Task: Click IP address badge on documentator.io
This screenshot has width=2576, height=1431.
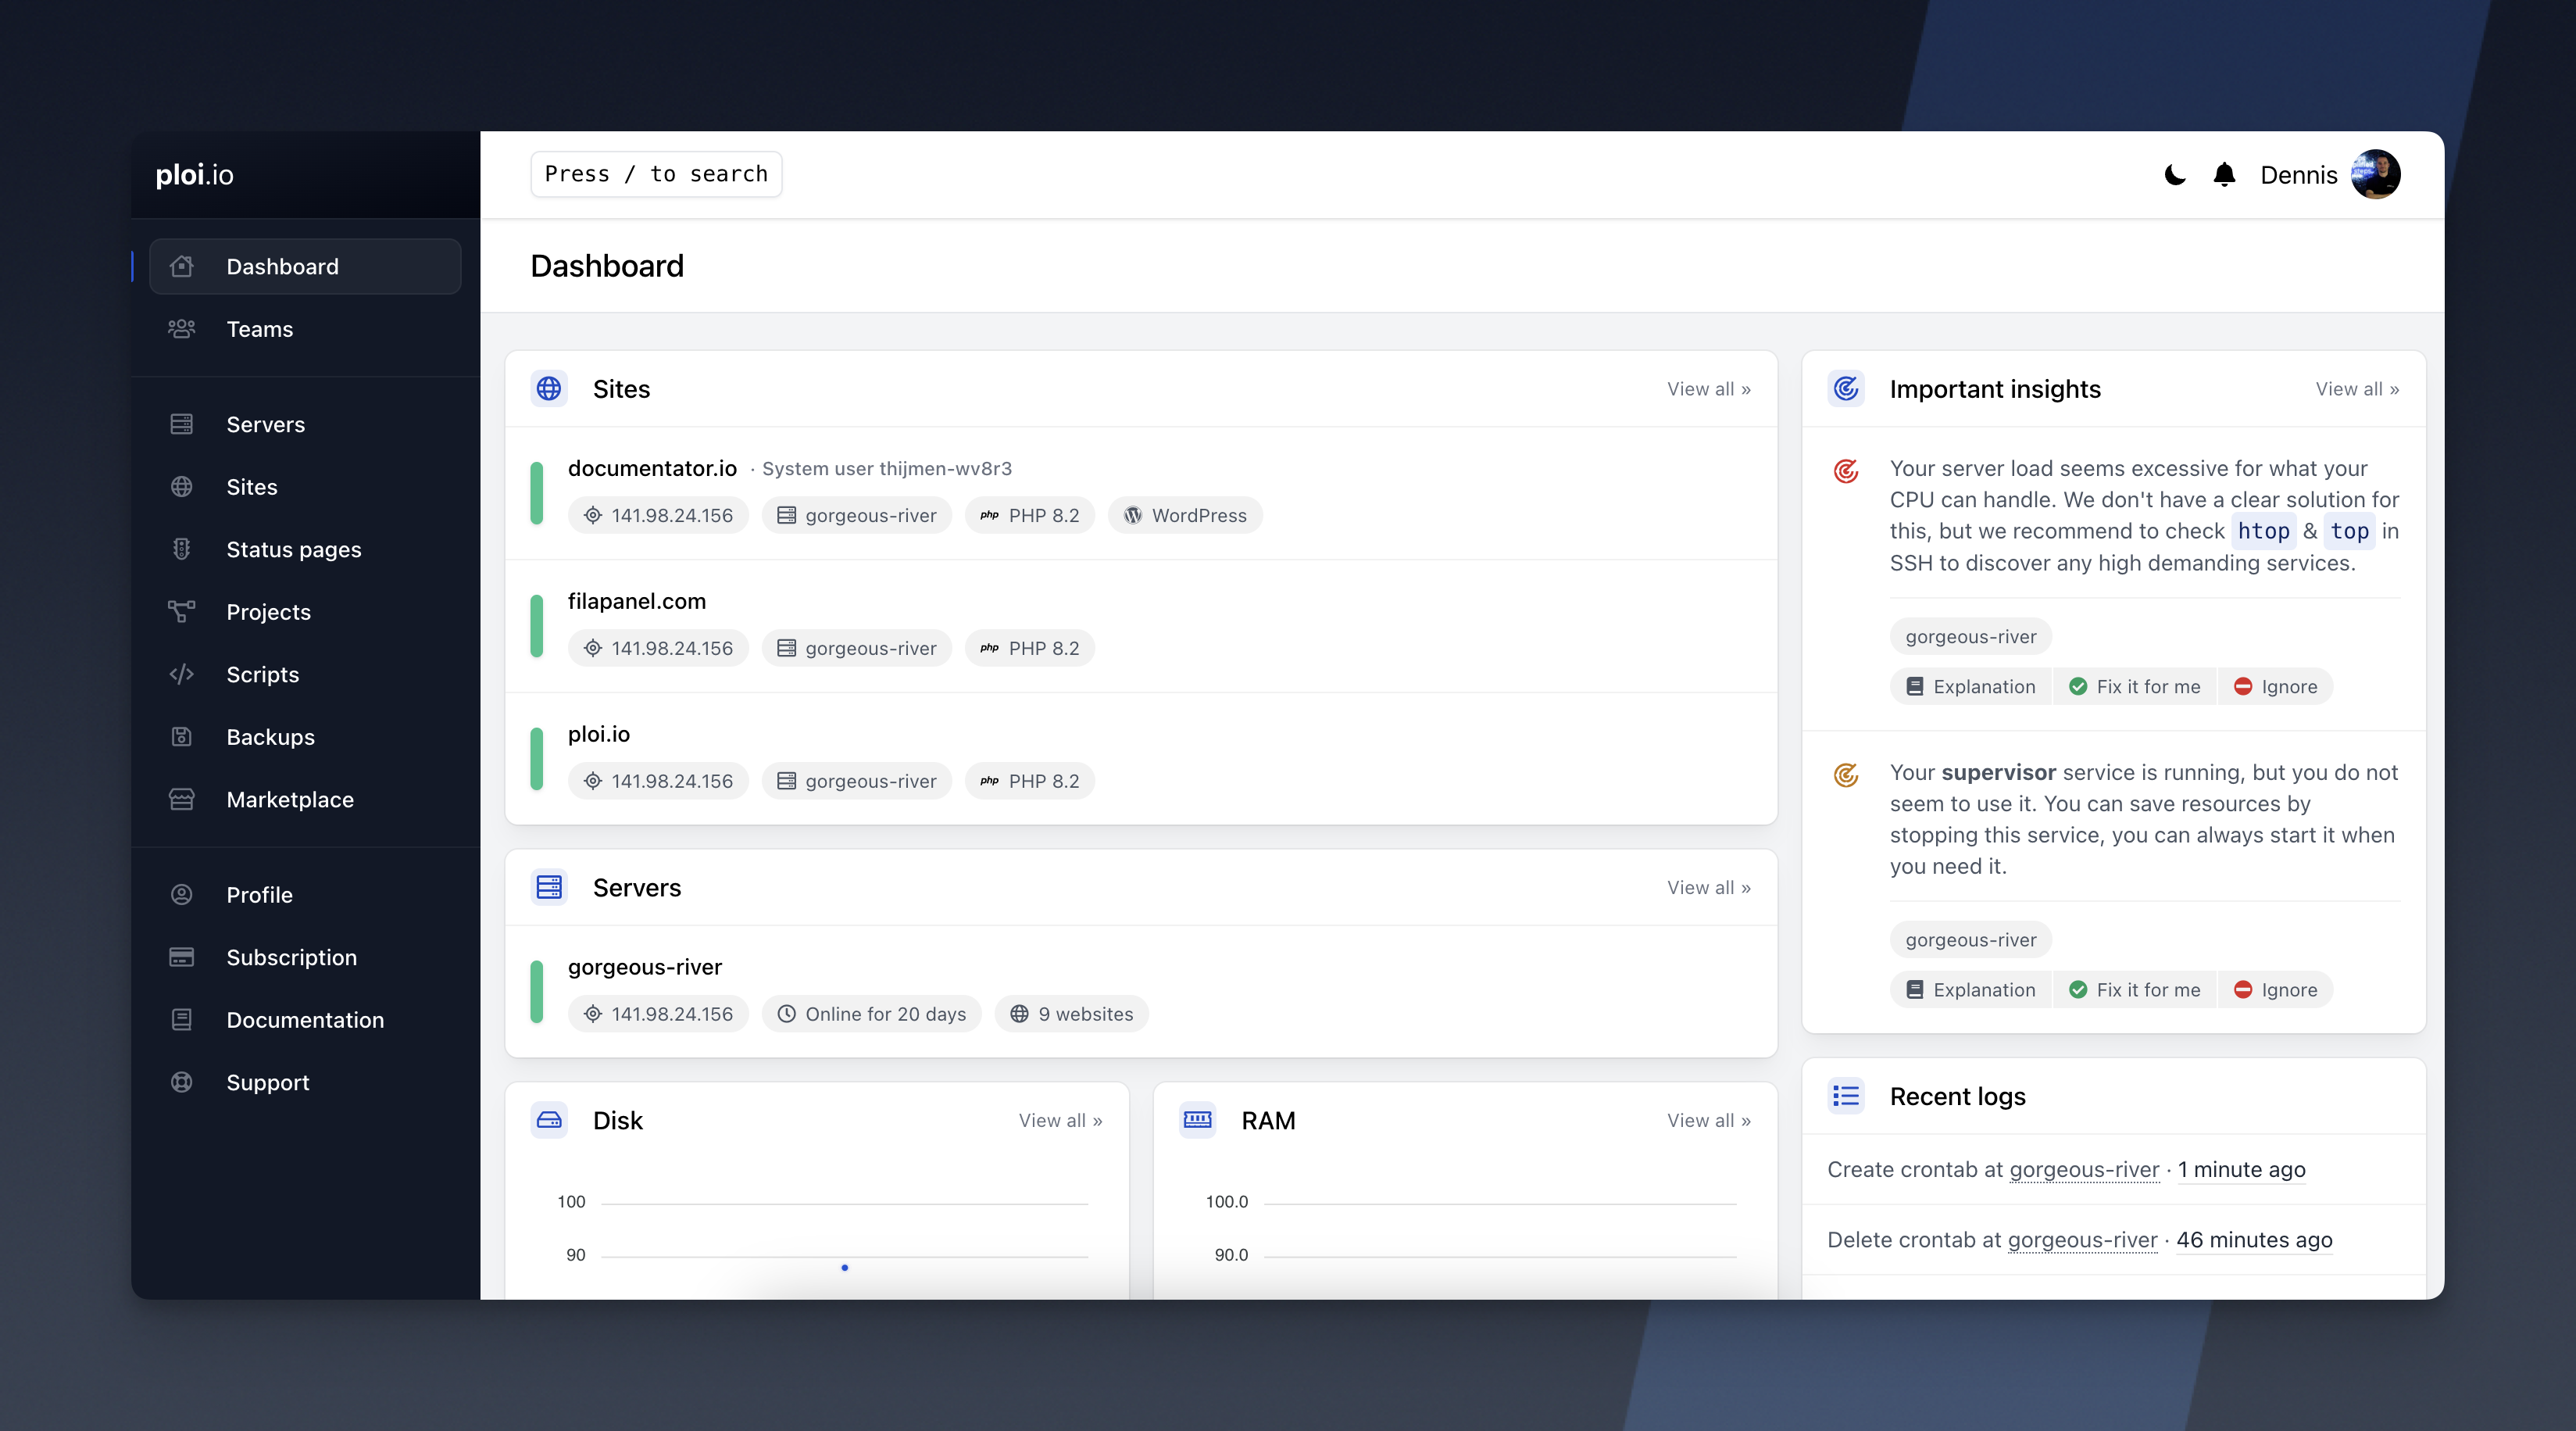Action: (x=658, y=515)
